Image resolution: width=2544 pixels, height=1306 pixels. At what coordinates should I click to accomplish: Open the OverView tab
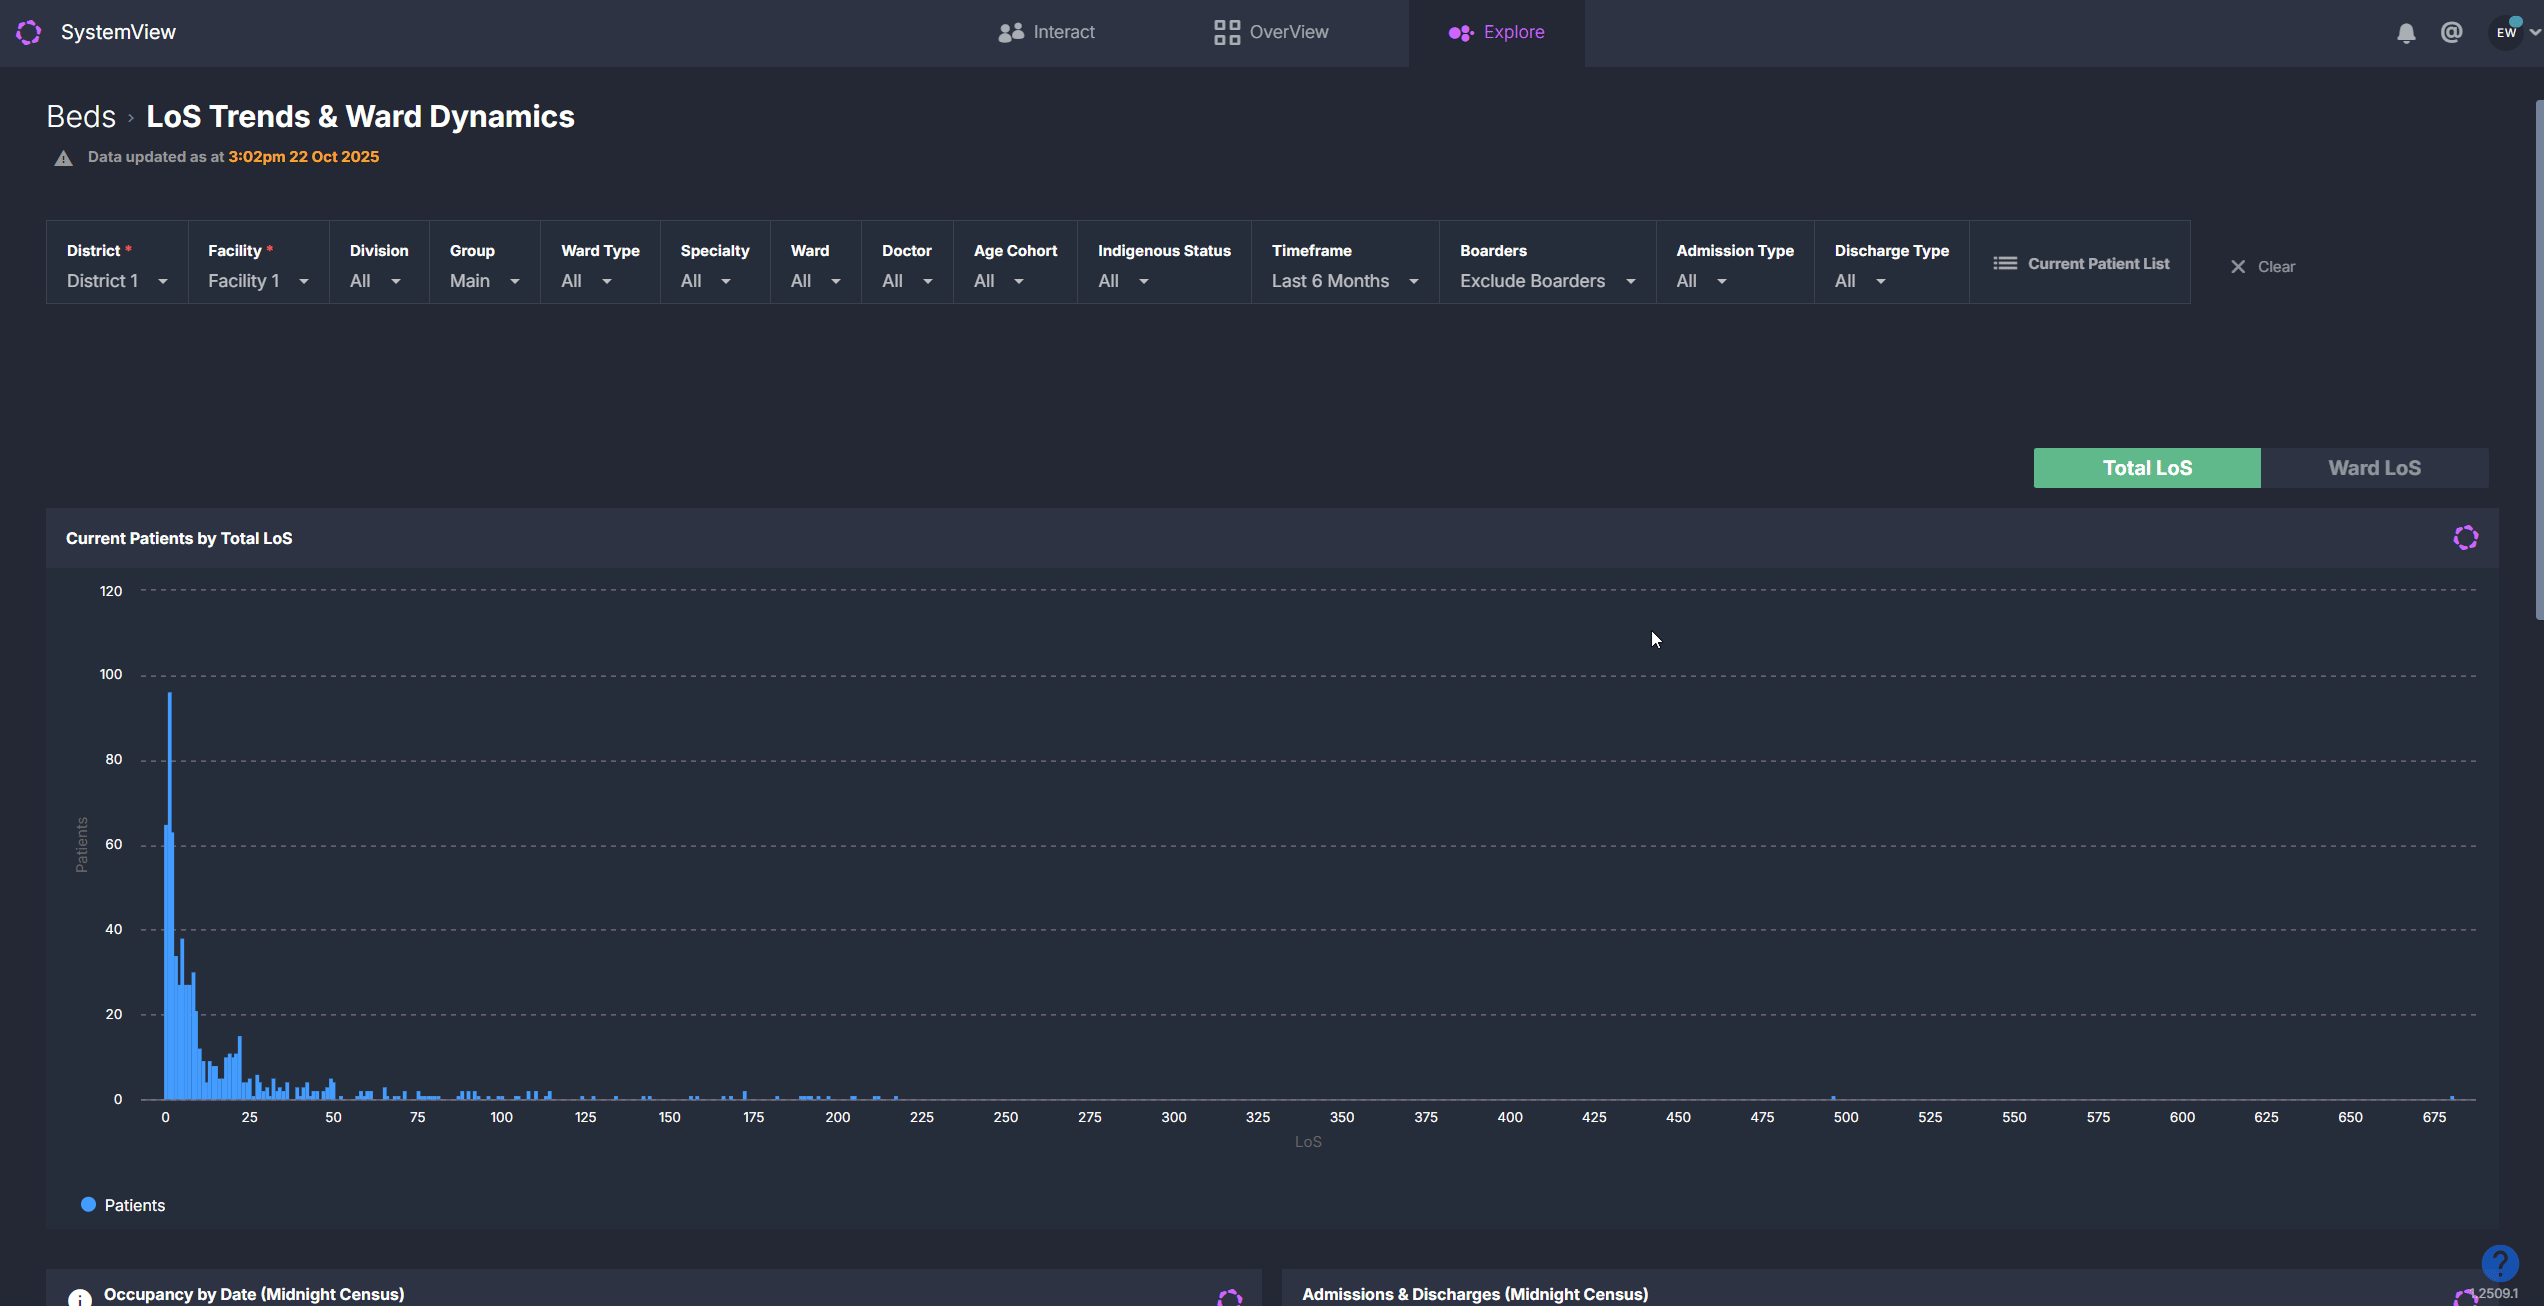click(x=1271, y=32)
